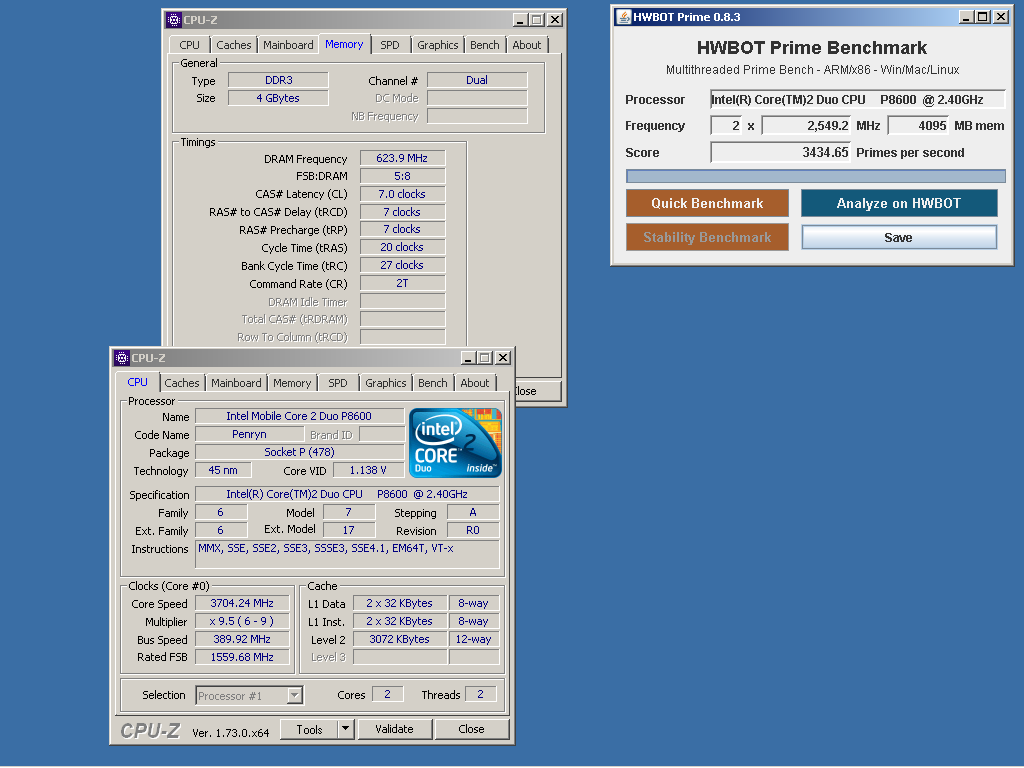Select About tab in front CPU-Z window

[x=475, y=383]
